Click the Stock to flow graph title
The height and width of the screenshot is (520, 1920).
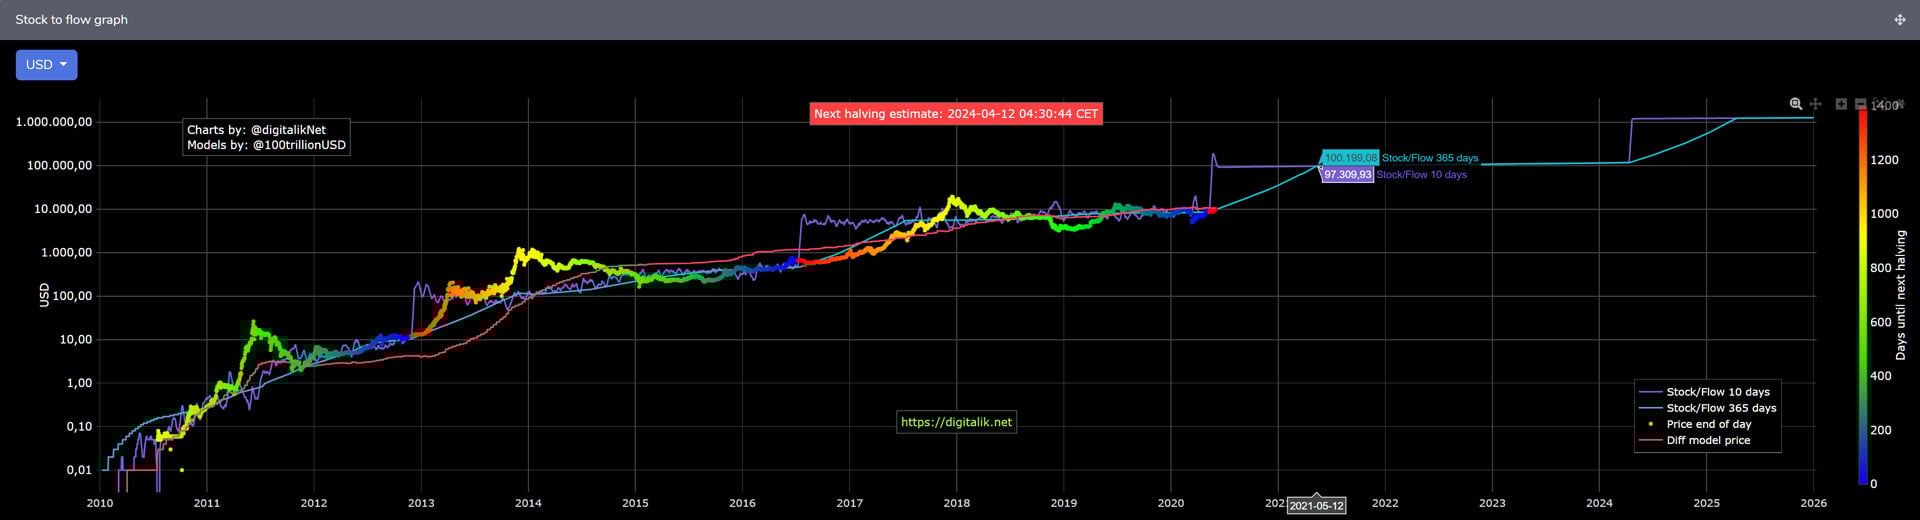72,20
